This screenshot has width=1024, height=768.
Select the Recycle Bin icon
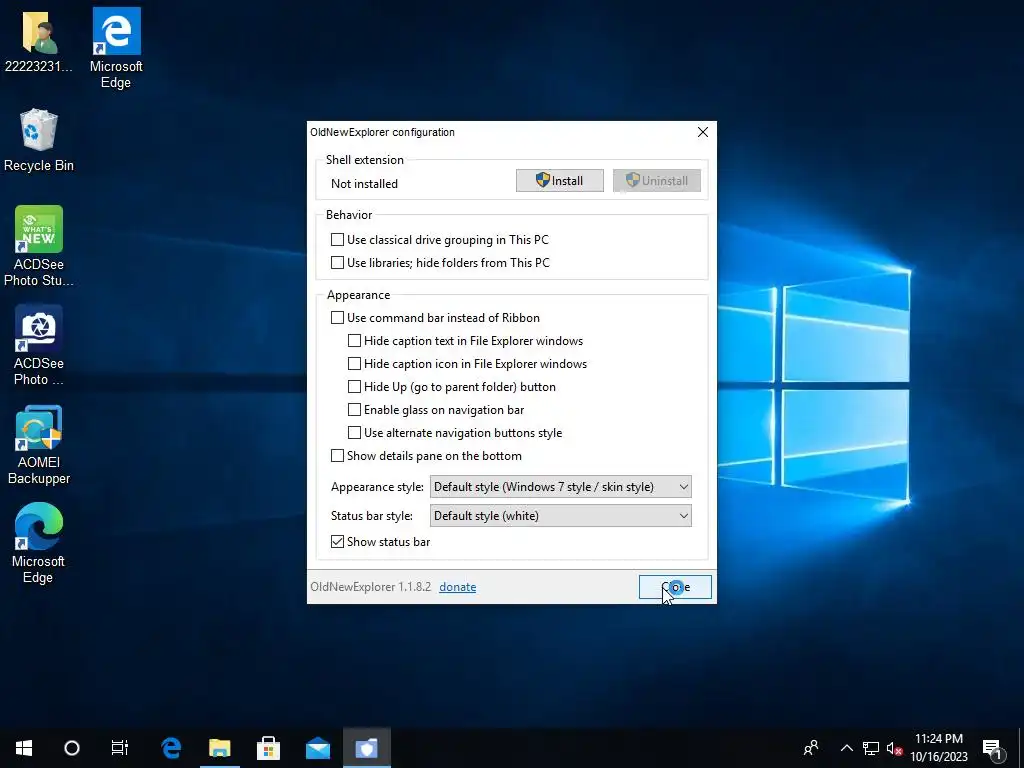(39, 140)
